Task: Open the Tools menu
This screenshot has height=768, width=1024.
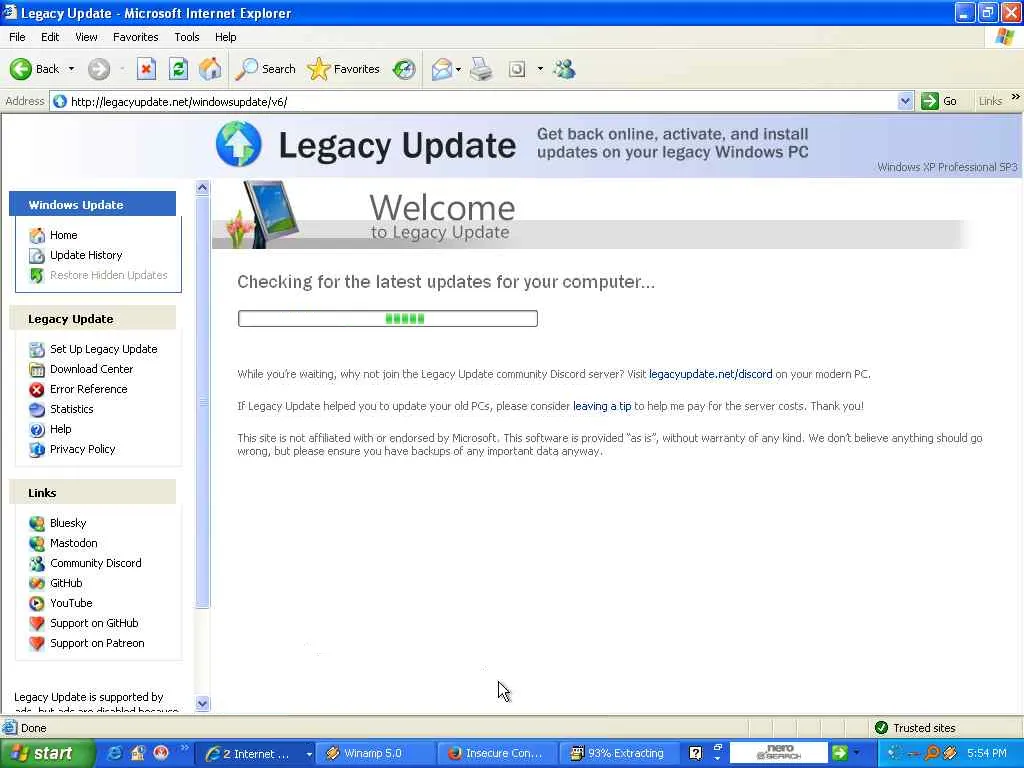Action: pos(186,37)
